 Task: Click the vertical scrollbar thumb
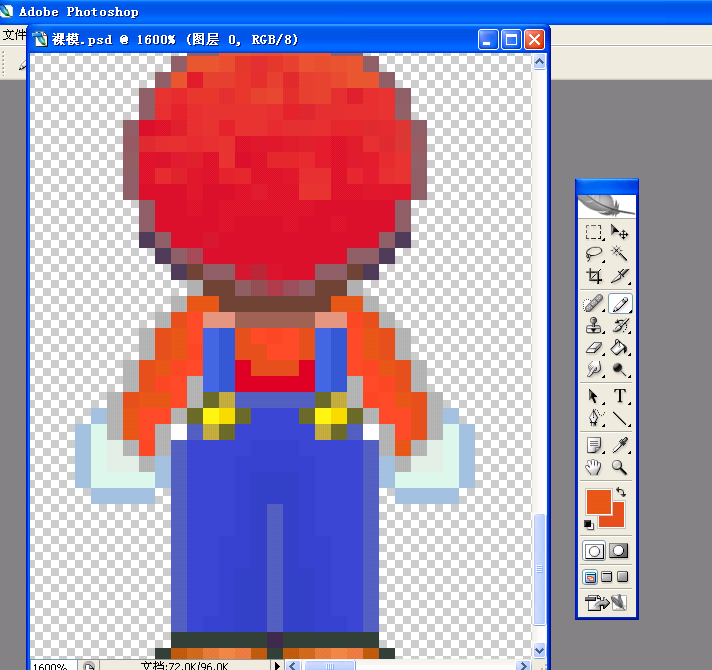(539, 569)
